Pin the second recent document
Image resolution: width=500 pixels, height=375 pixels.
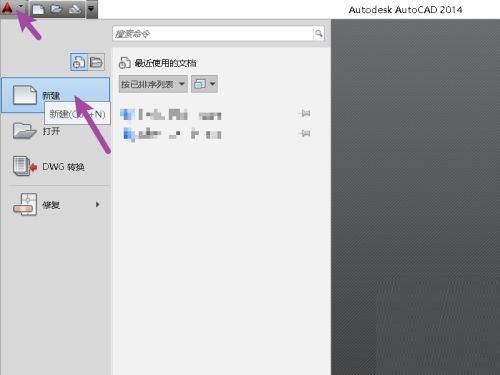pyautogui.click(x=304, y=134)
